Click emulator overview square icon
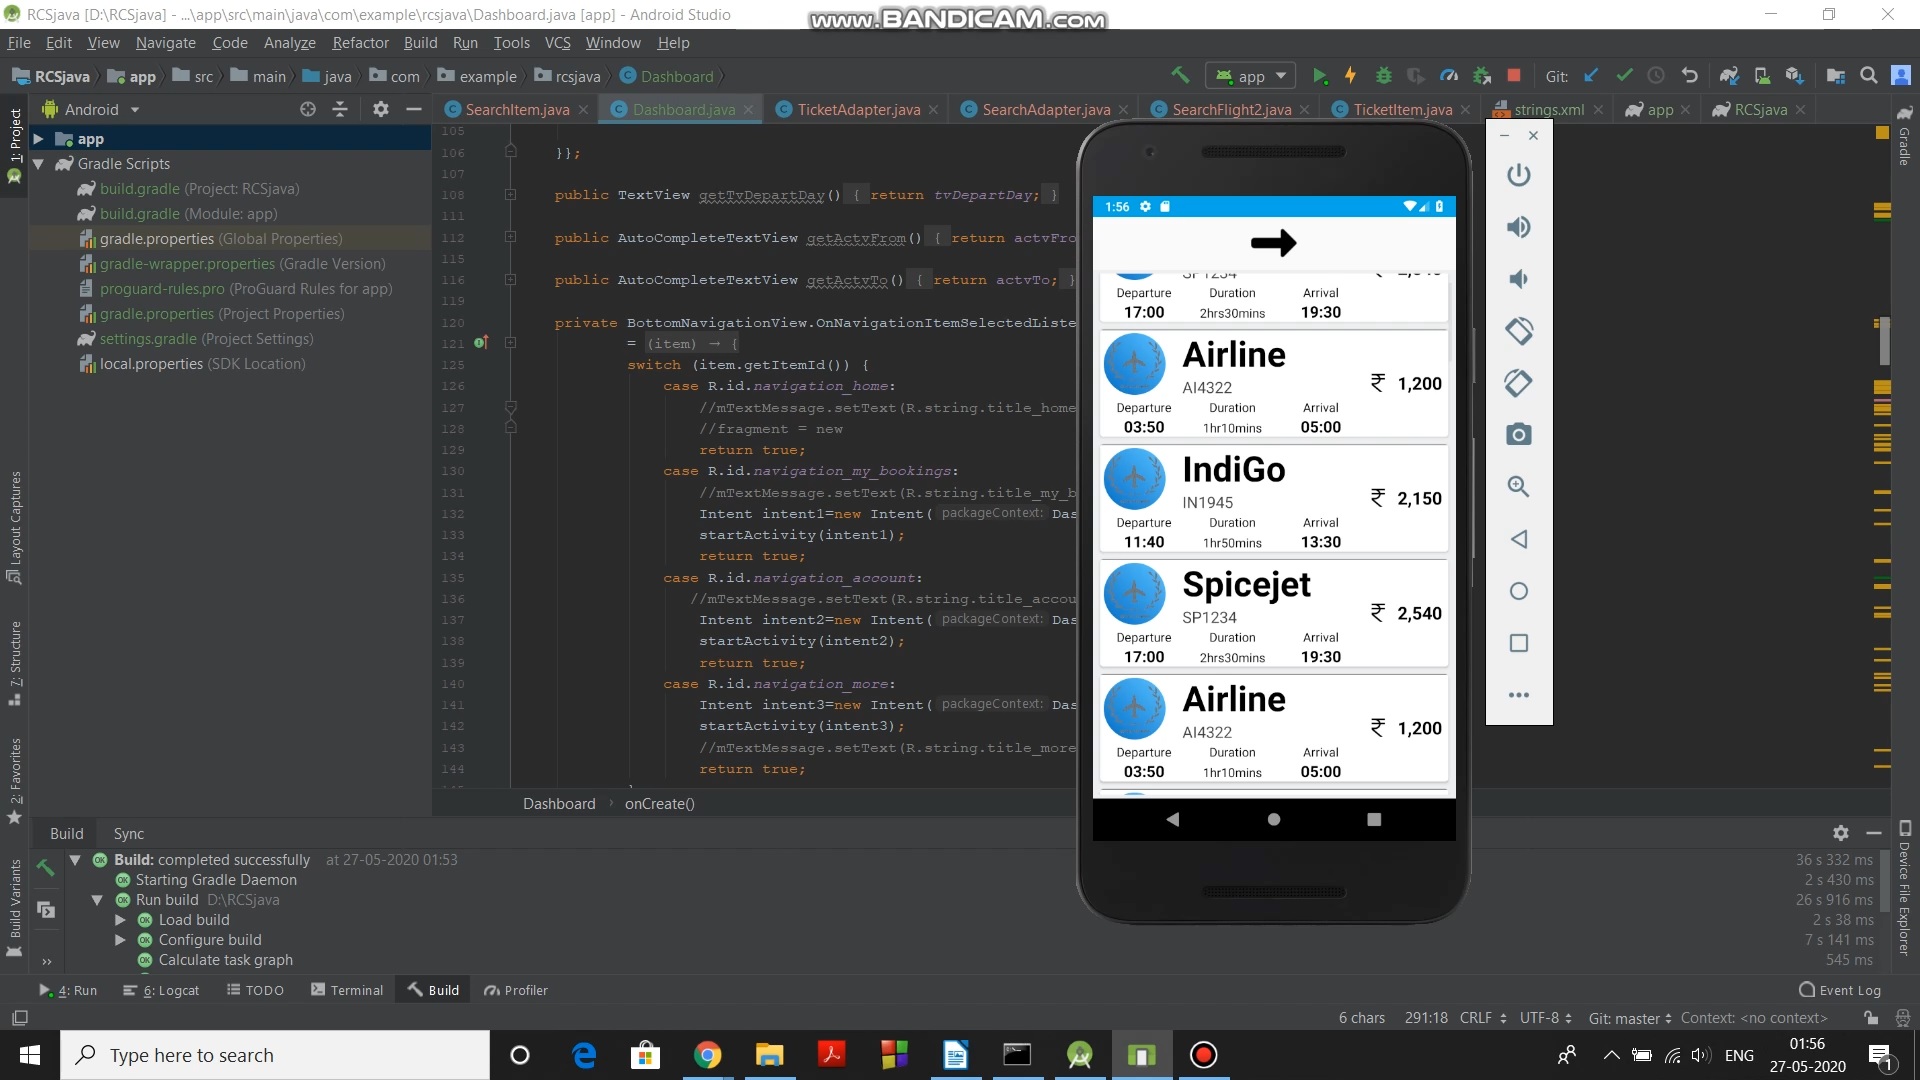The image size is (1920, 1080). tap(1519, 643)
